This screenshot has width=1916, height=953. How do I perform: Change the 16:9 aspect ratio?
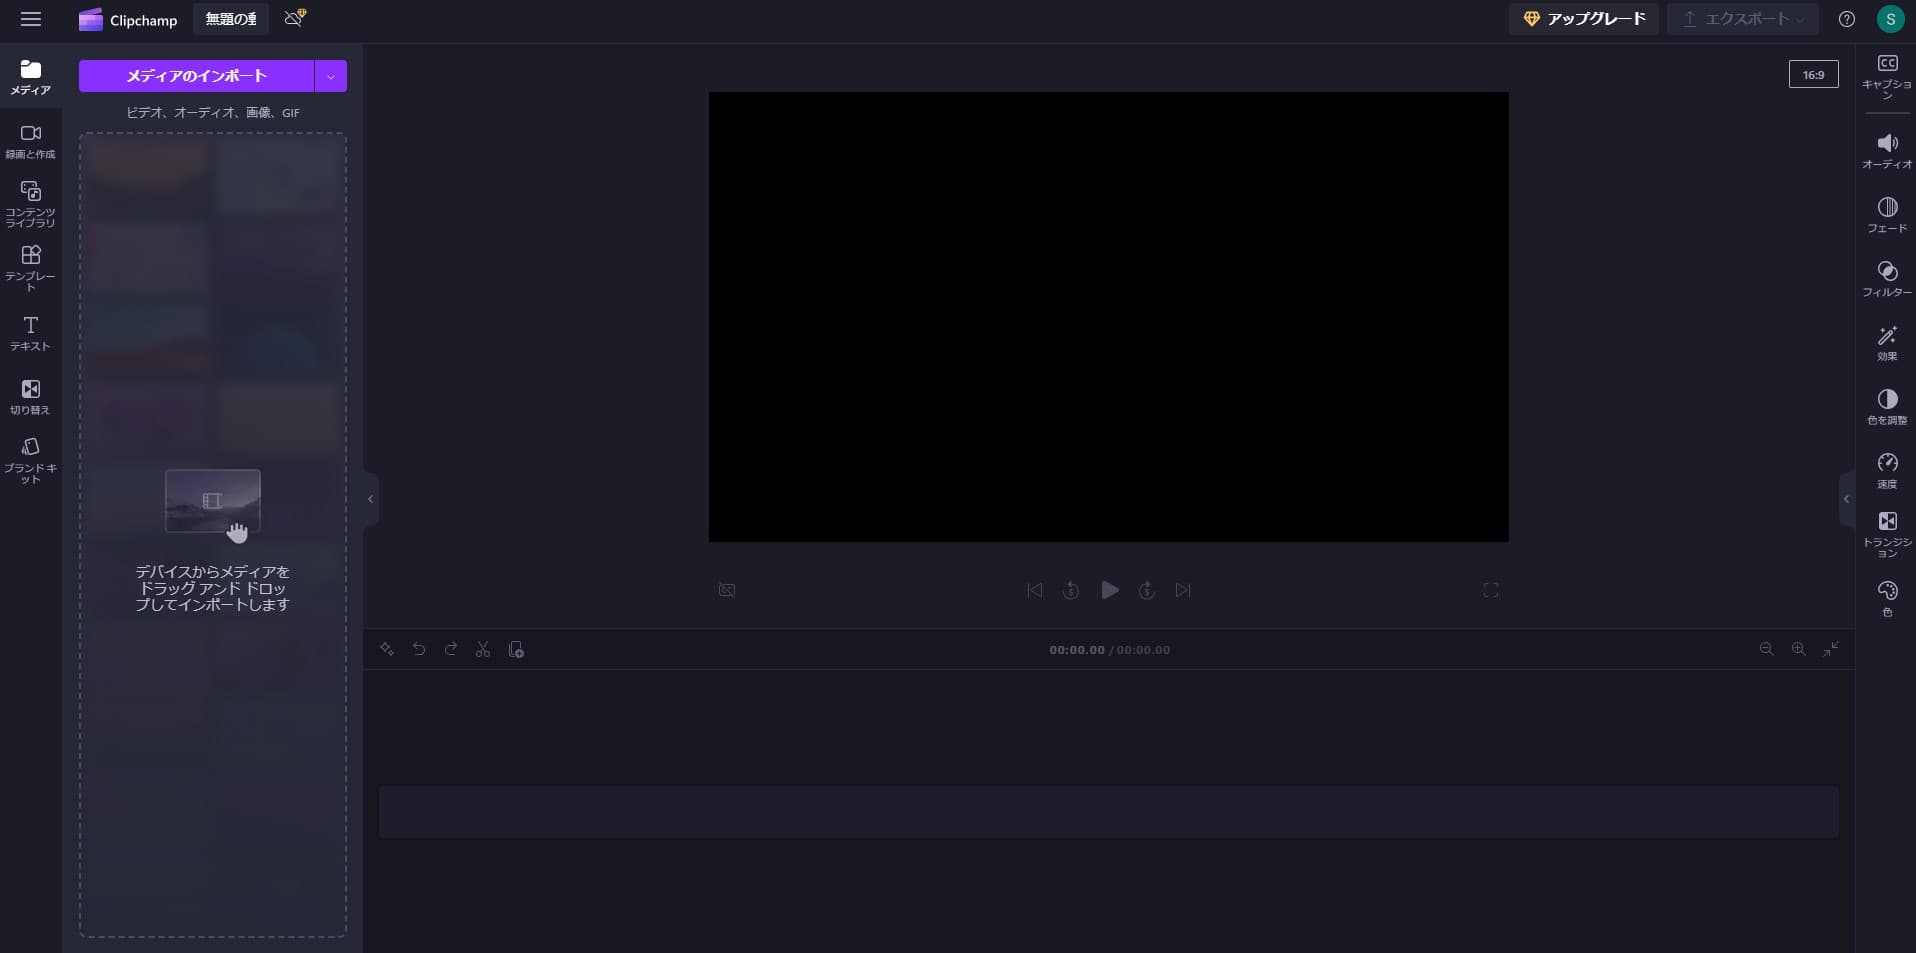(1813, 75)
